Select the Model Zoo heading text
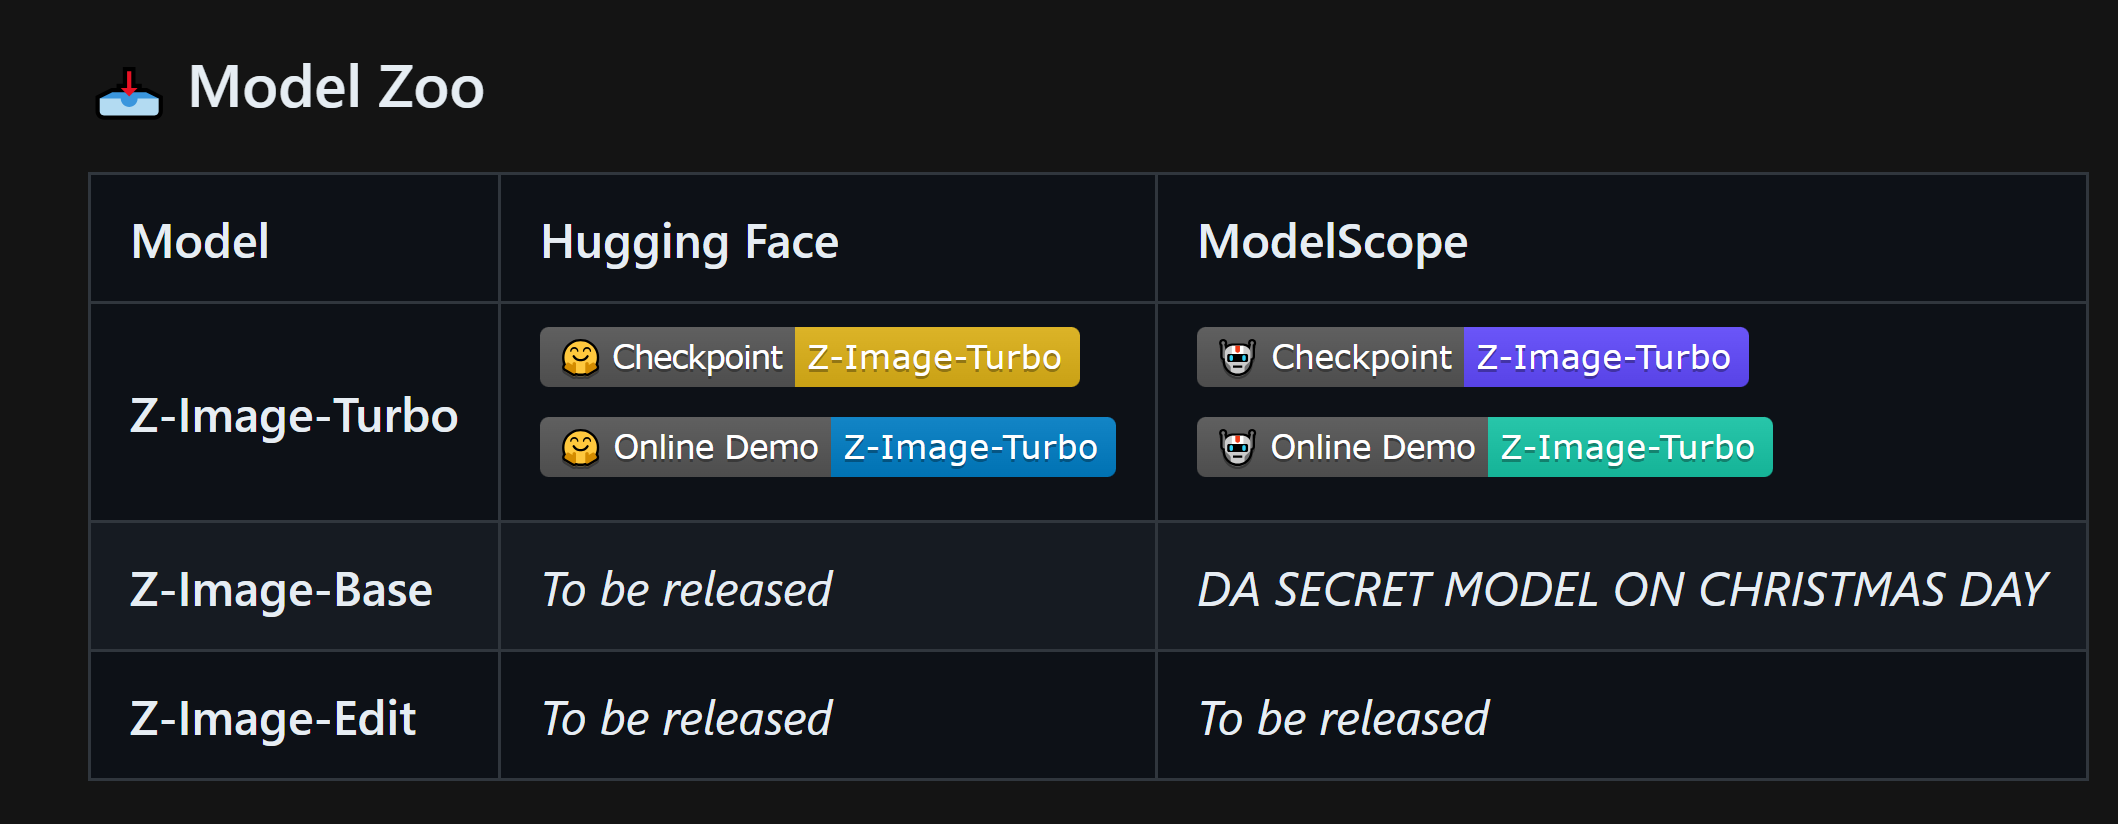Image resolution: width=2118 pixels, height=824 pixels. pyautogui.click(x=336, y=87)
